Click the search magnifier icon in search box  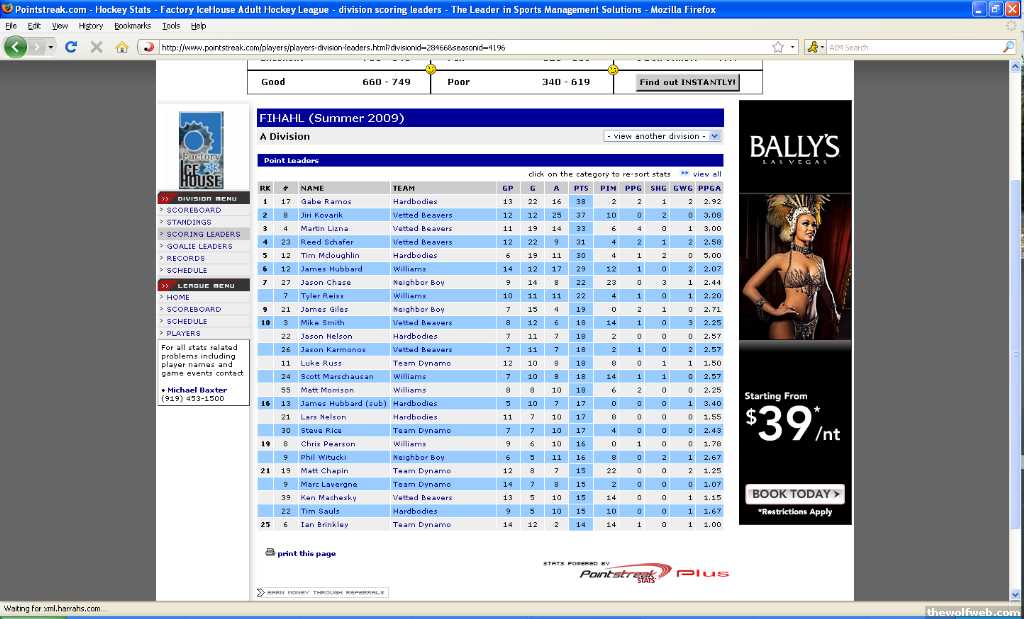1008,47
